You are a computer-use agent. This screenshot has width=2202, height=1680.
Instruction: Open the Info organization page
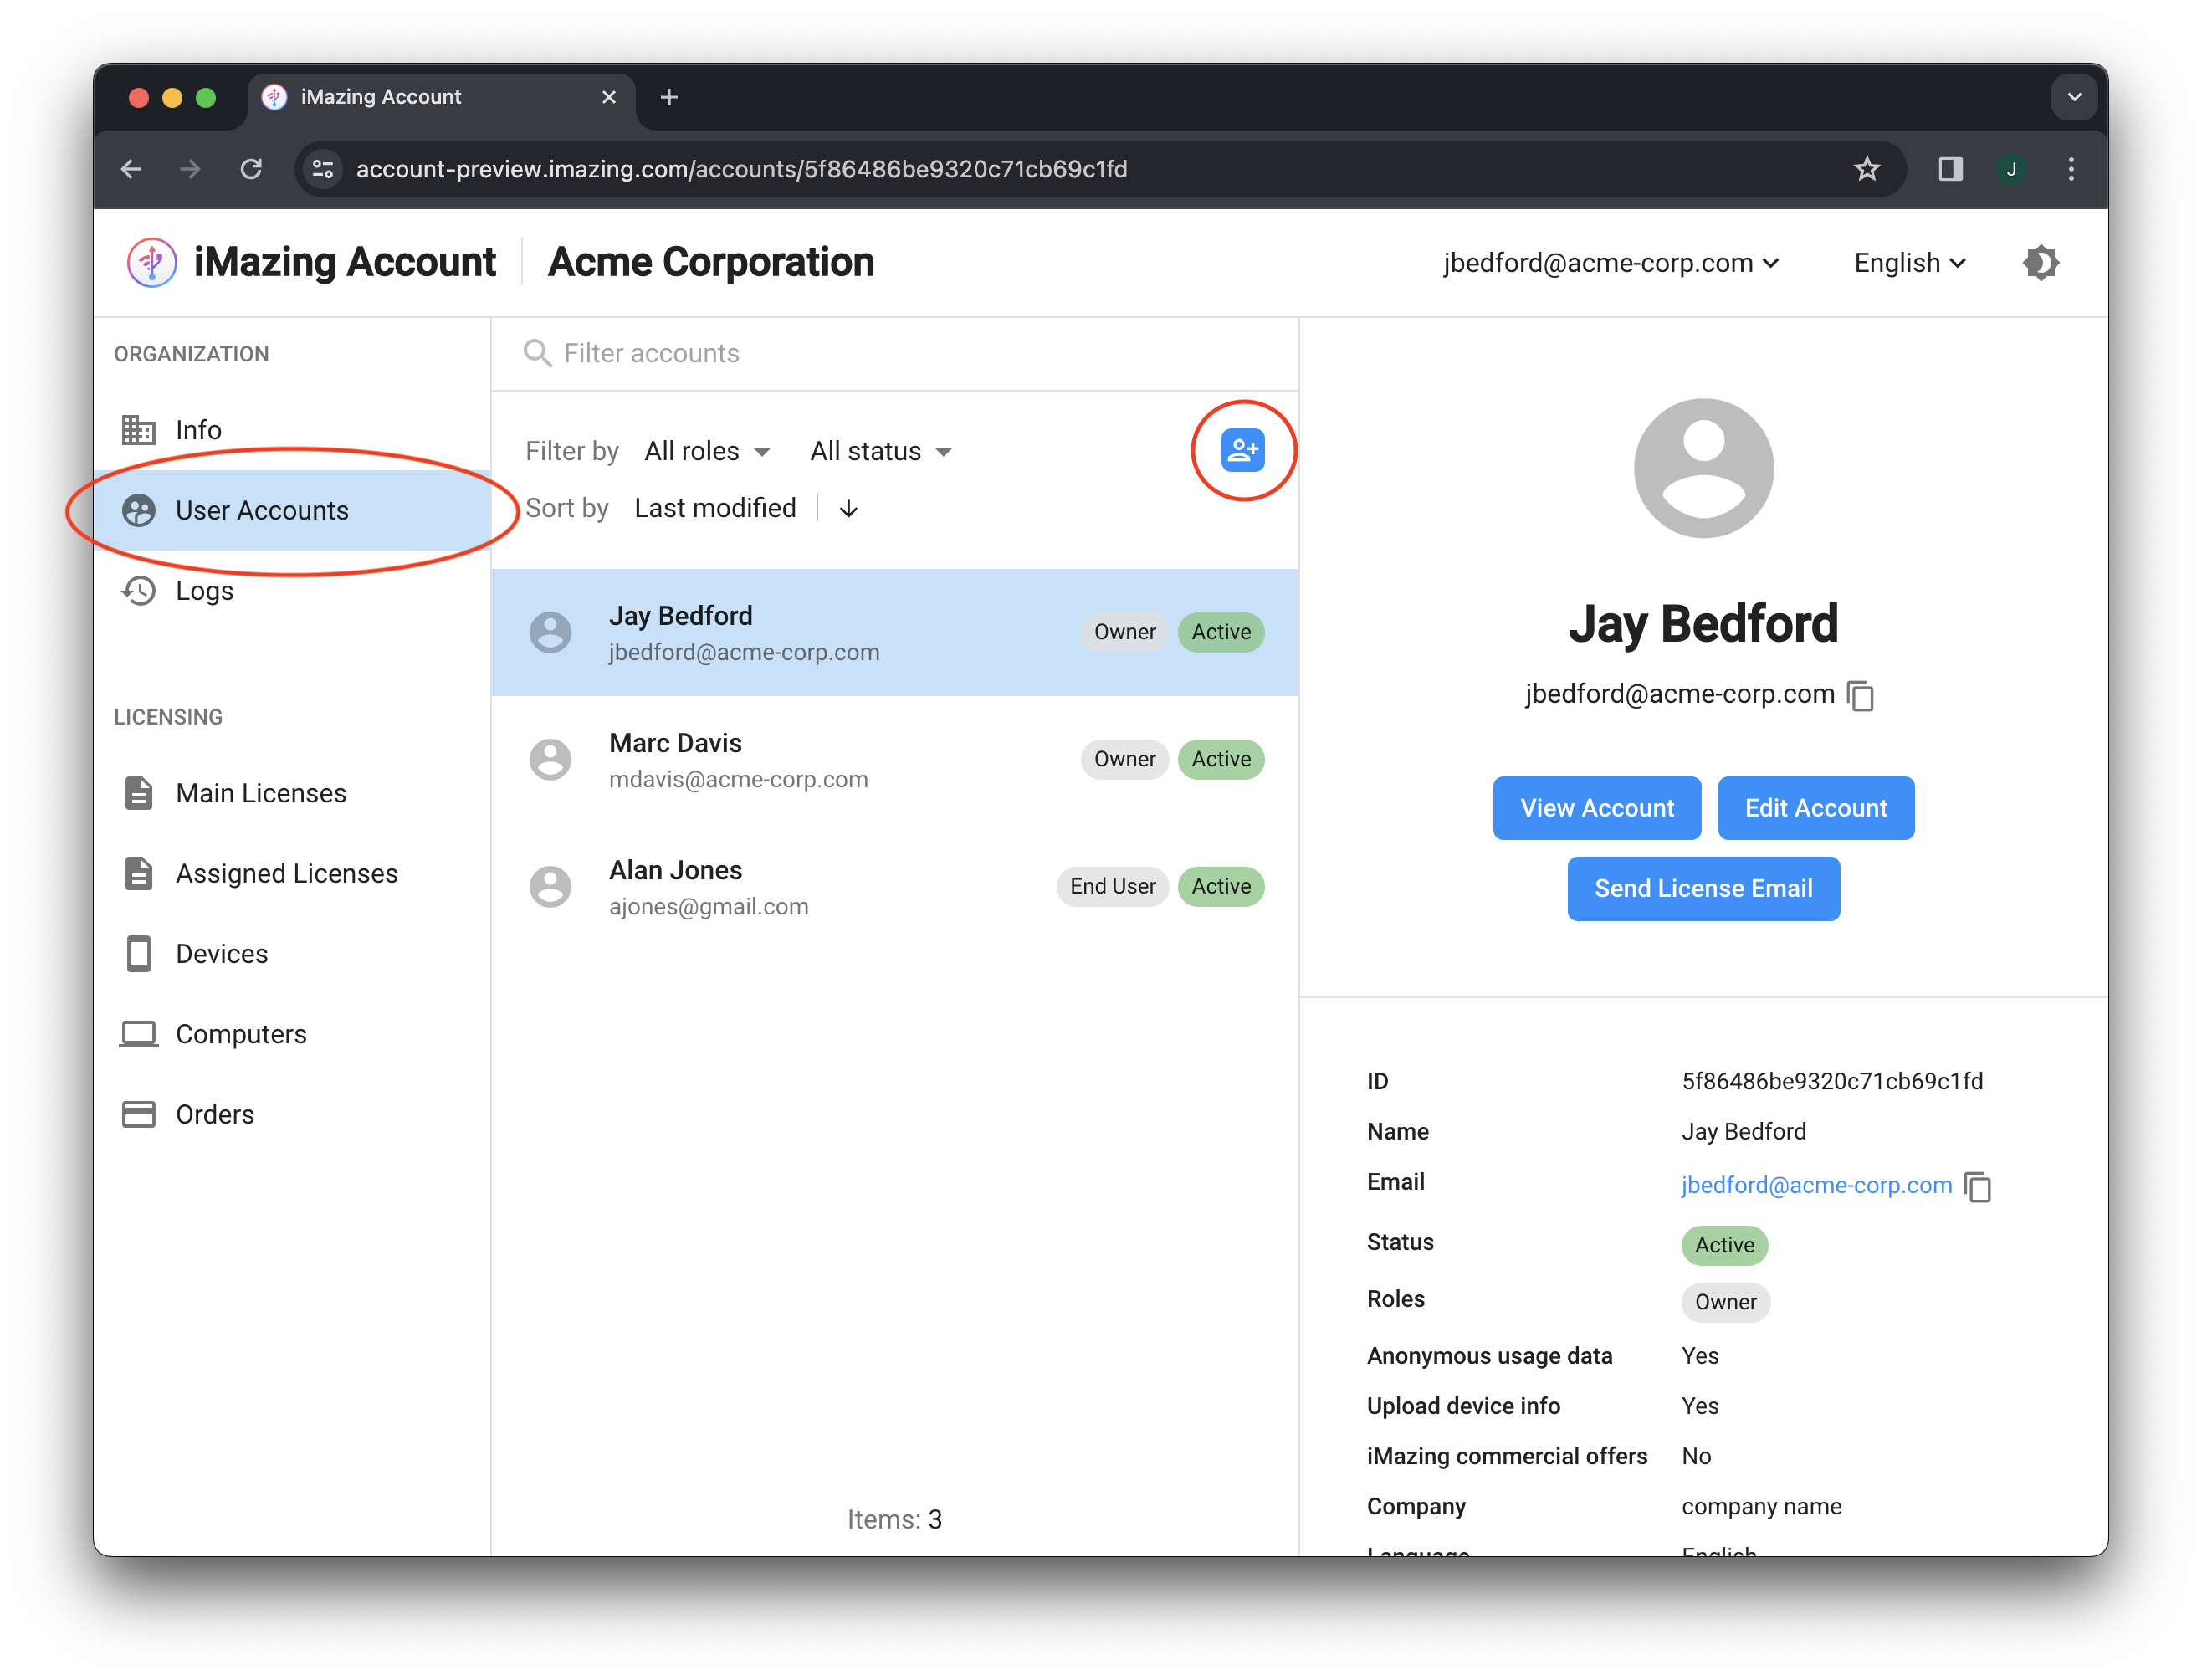tap(292, 430)
